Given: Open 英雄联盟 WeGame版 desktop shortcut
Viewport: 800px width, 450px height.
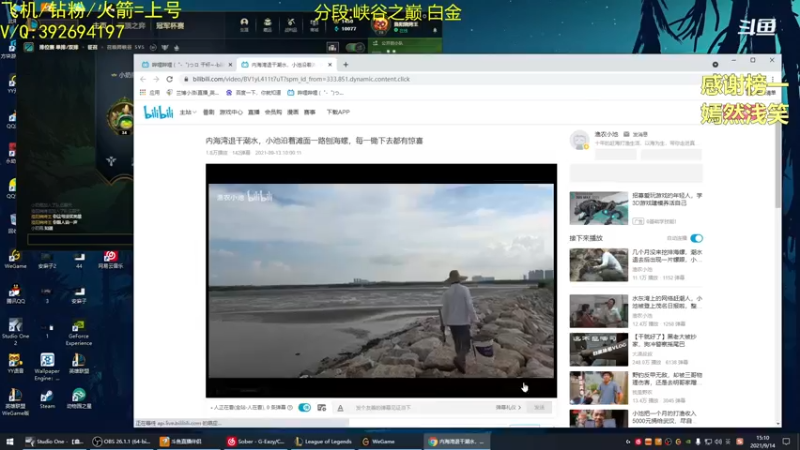Looking at the screenshot, I should tap(15, 402).
